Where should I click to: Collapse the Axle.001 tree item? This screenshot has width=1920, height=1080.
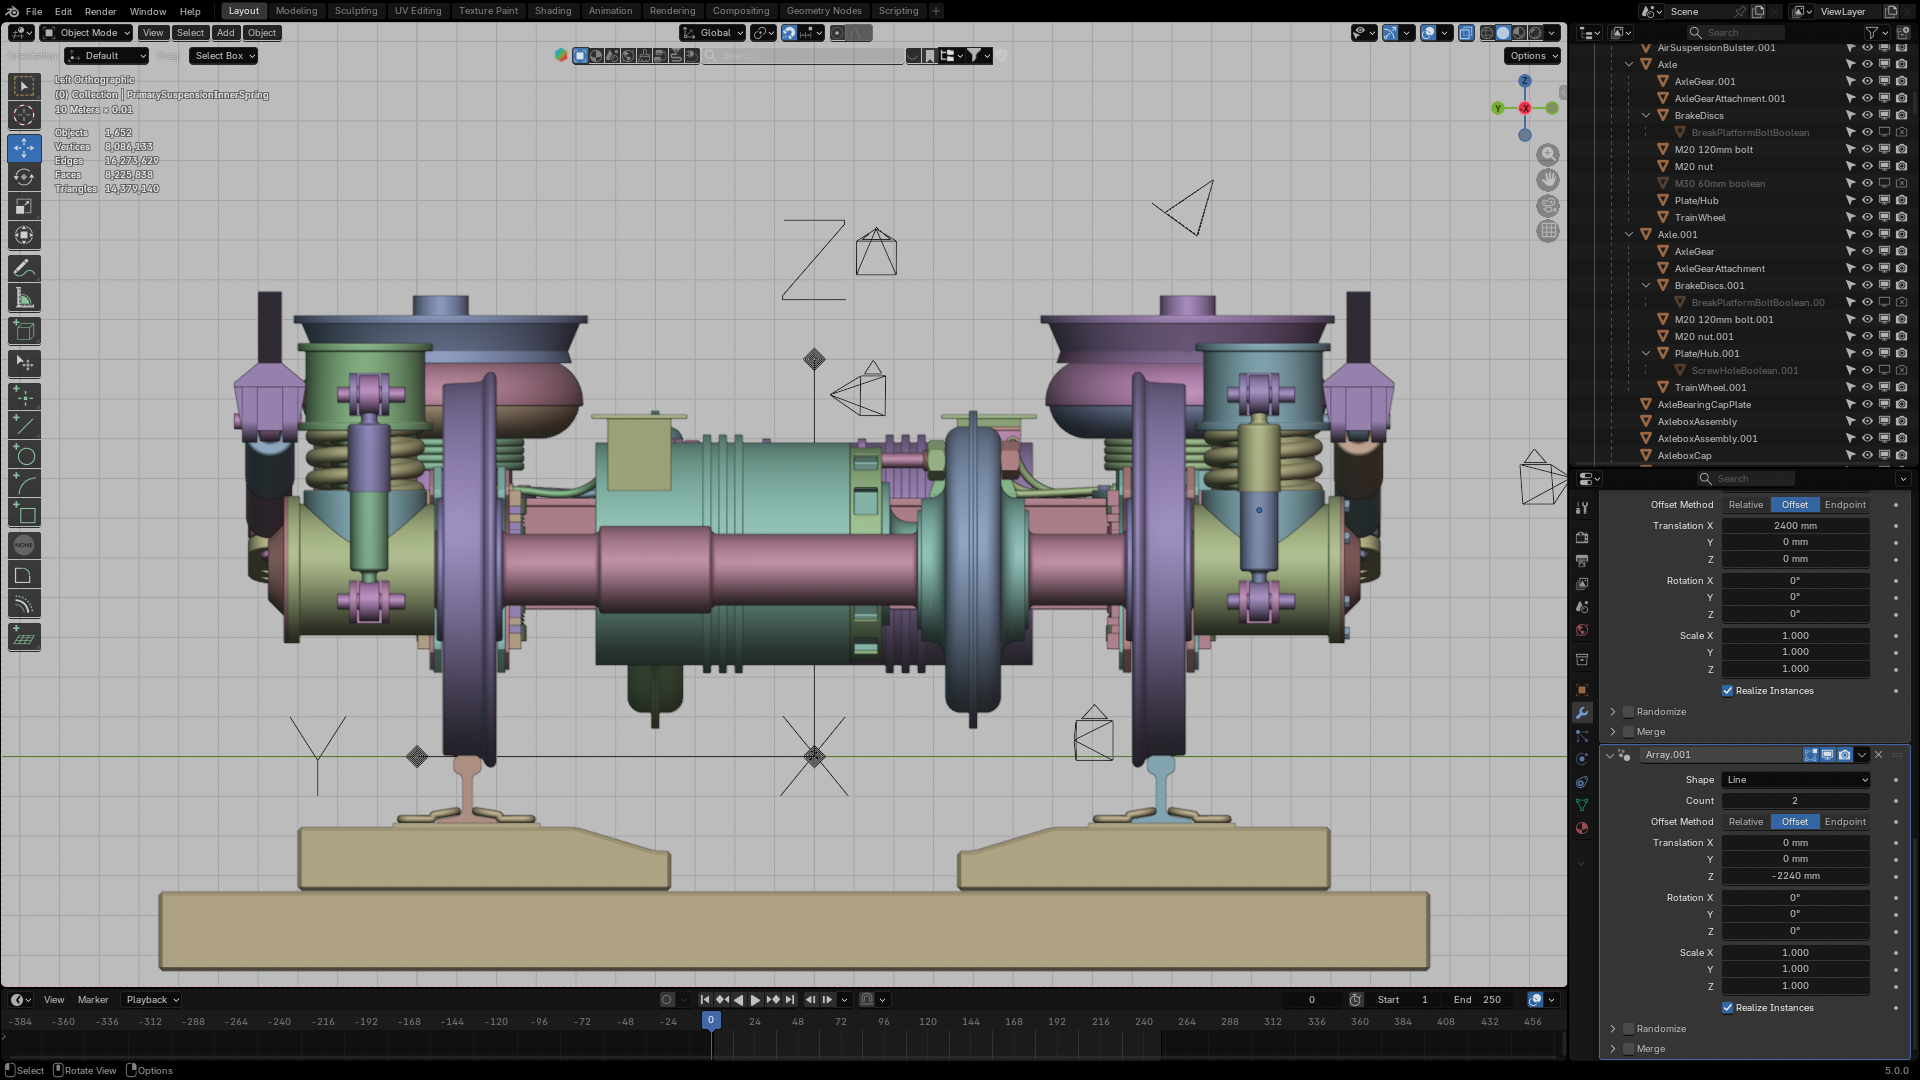1629,235
